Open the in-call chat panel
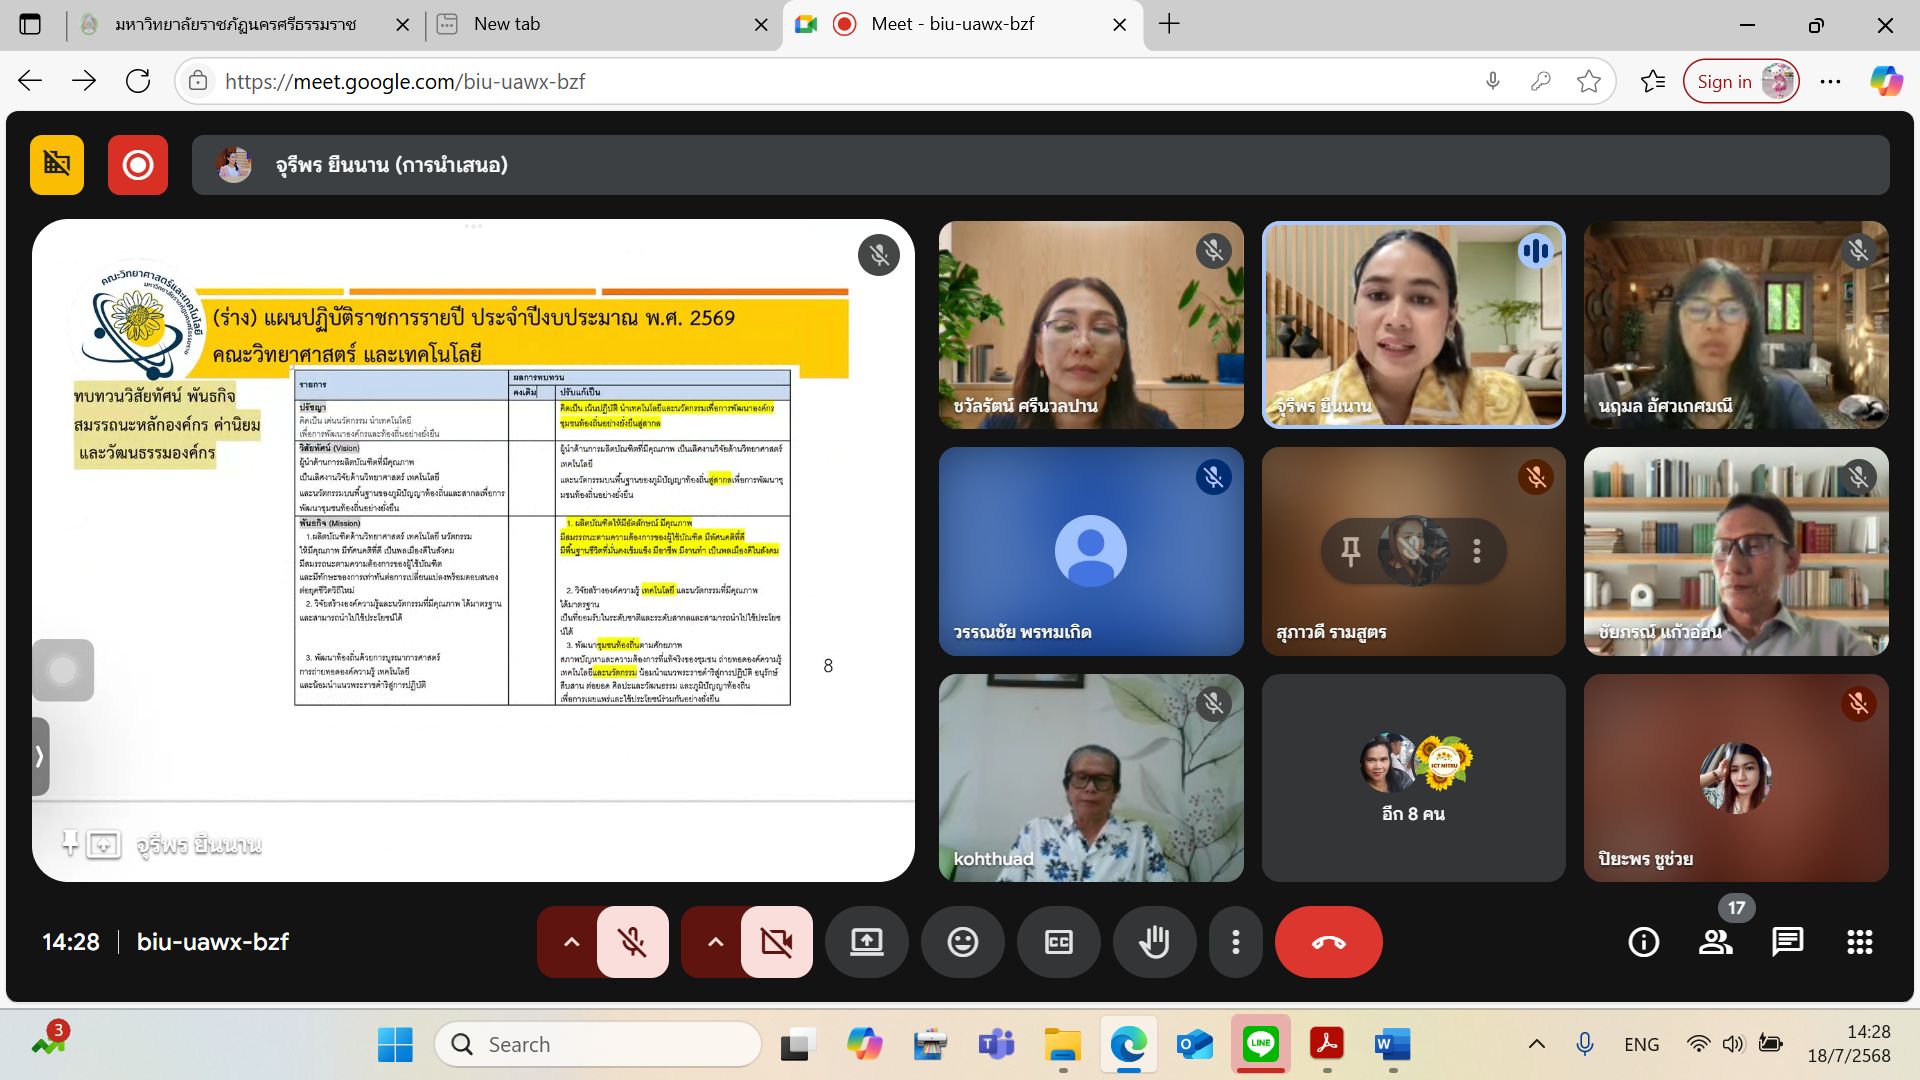The image size is (1920, 1080). (1787, 942)
